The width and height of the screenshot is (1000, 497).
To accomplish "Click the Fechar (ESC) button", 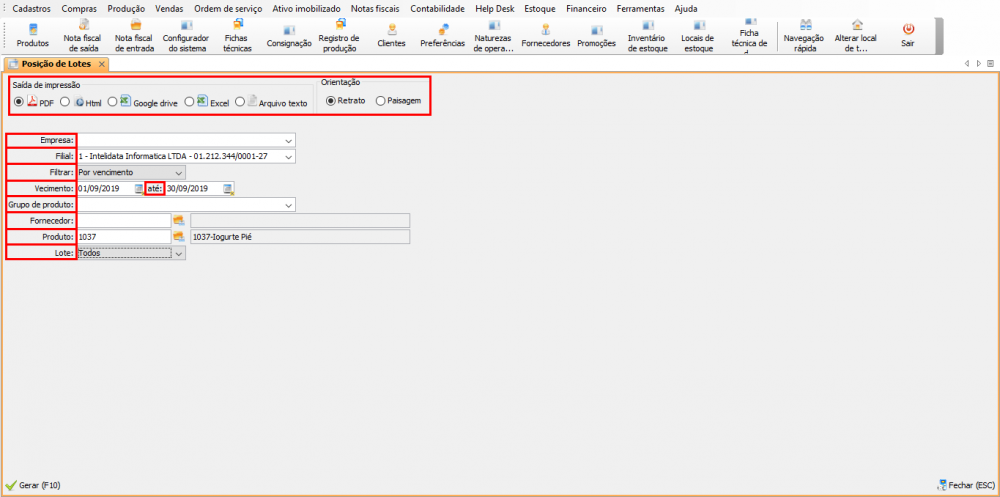I will point(965,485).
